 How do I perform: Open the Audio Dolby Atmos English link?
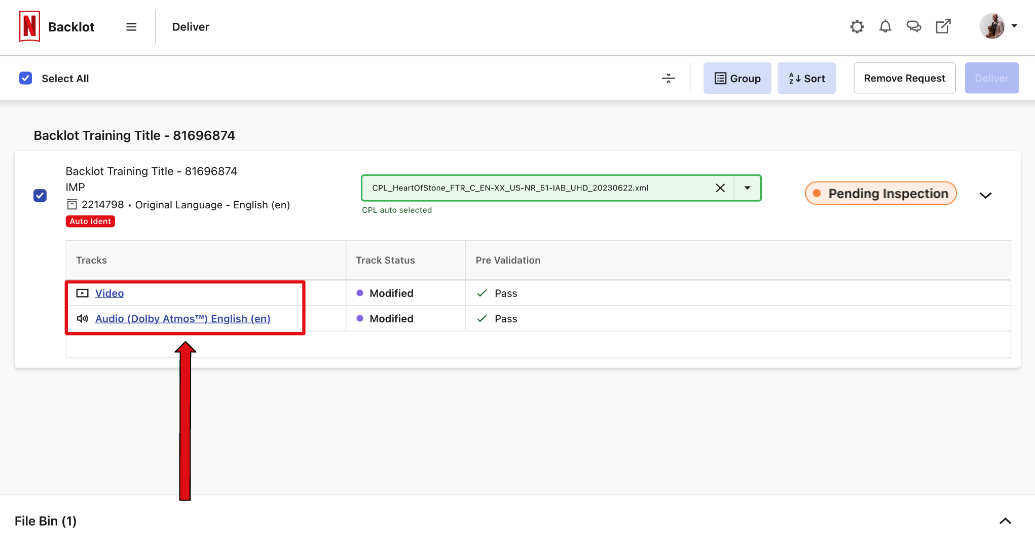183,318
